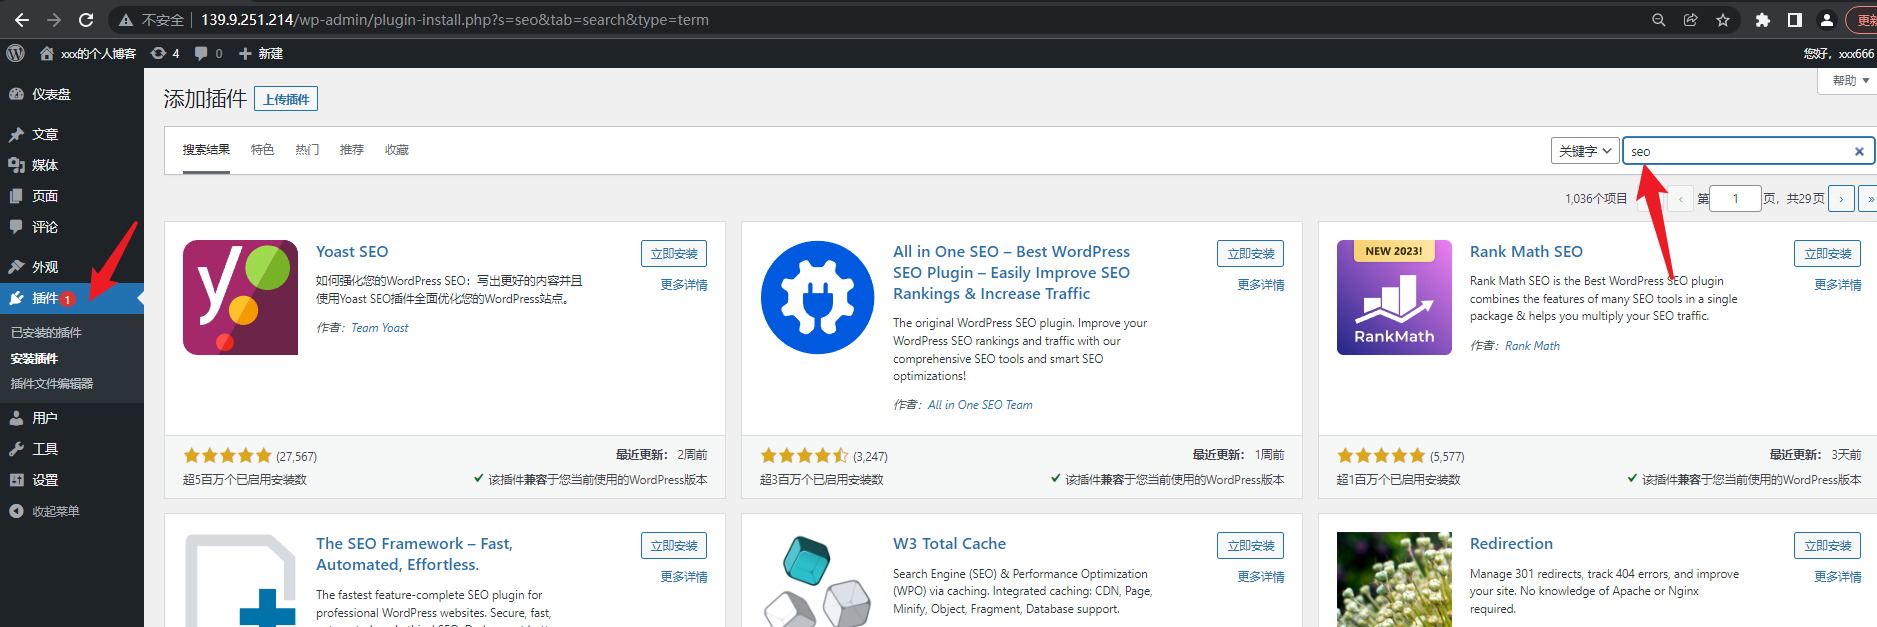Switch to the 特色 tab
The image size is (1877, 627).
(262, 150)
